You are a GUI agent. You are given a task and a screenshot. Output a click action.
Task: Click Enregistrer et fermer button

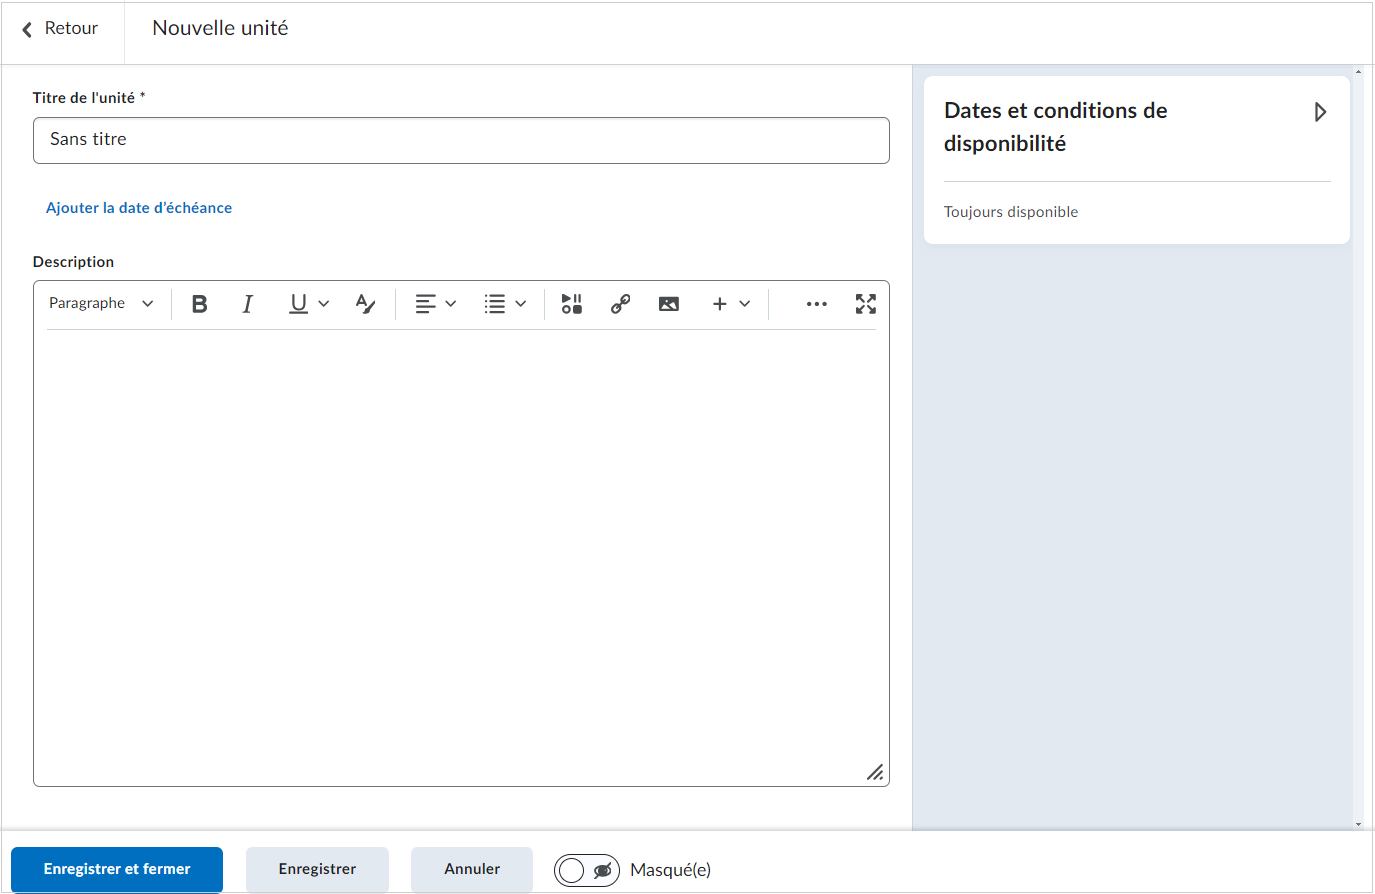coord(117,869)
